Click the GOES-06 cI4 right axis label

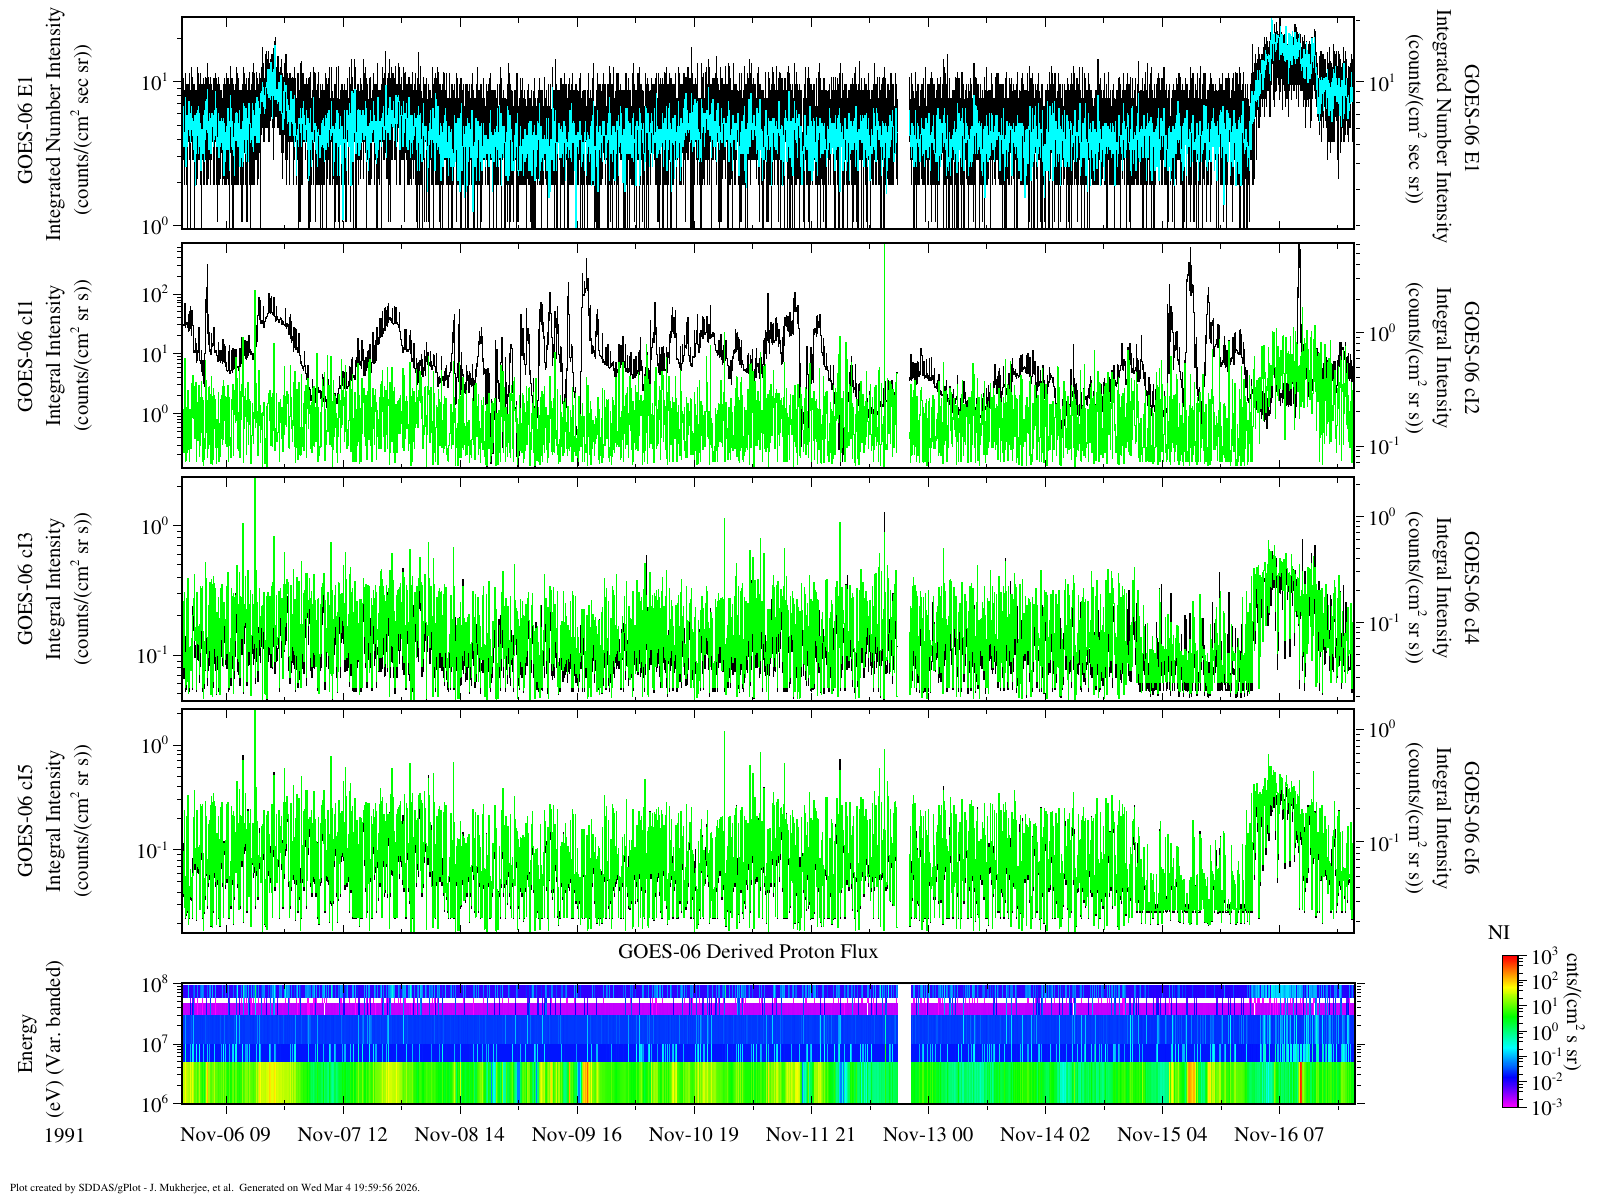(1471, 589)
